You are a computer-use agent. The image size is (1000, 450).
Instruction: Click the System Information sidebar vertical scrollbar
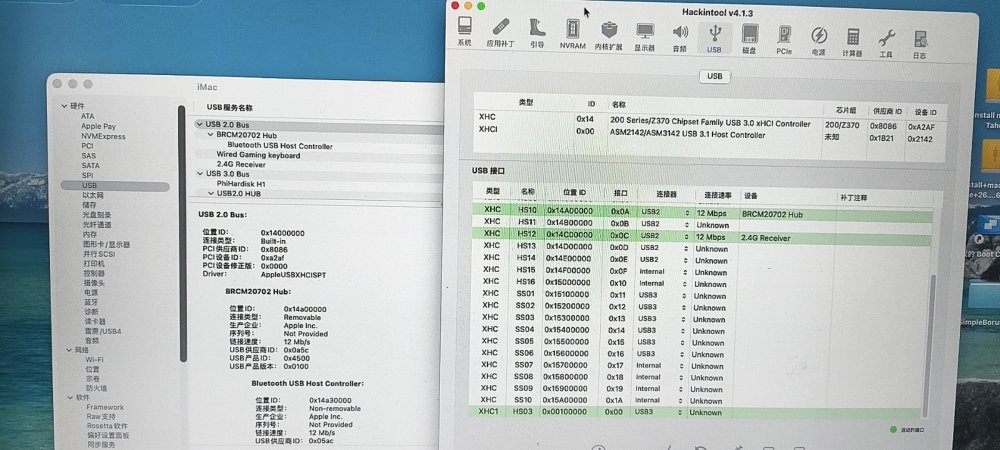pyautogui.click(x=182, y=233)
